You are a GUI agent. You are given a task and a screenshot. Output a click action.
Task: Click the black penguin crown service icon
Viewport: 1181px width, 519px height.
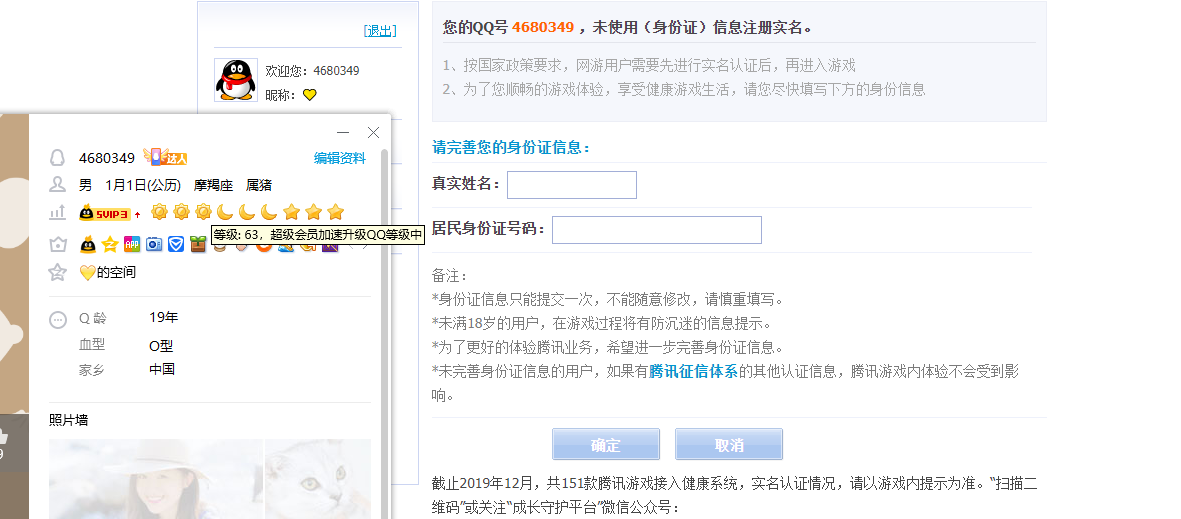point(88,243)
